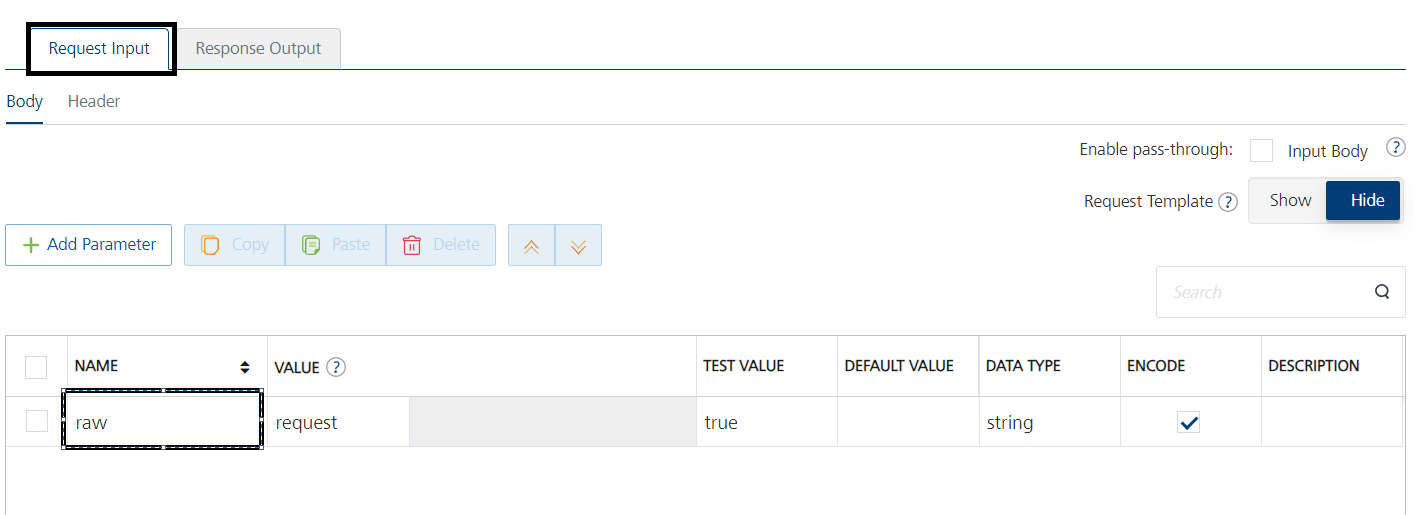Enable the Input Body pass-through checkbox
This screenshot has height=515, width=1413.
tap(1262, 150)
